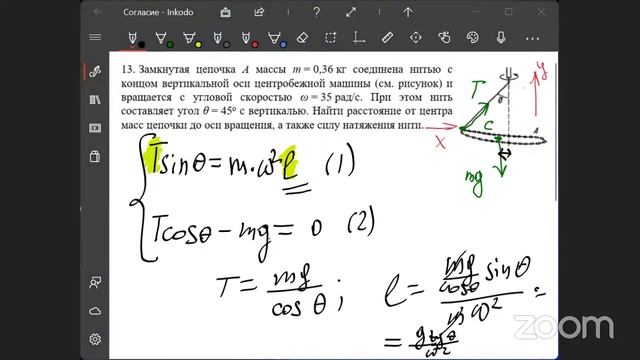Open the hamburger menu in Inkodo
Screen dimensions: 640x360
coord(95,37)
